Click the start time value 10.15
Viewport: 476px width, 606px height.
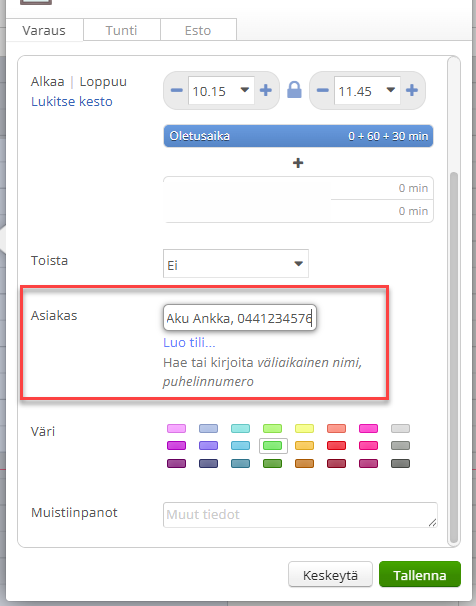click(x=209, y=91)
